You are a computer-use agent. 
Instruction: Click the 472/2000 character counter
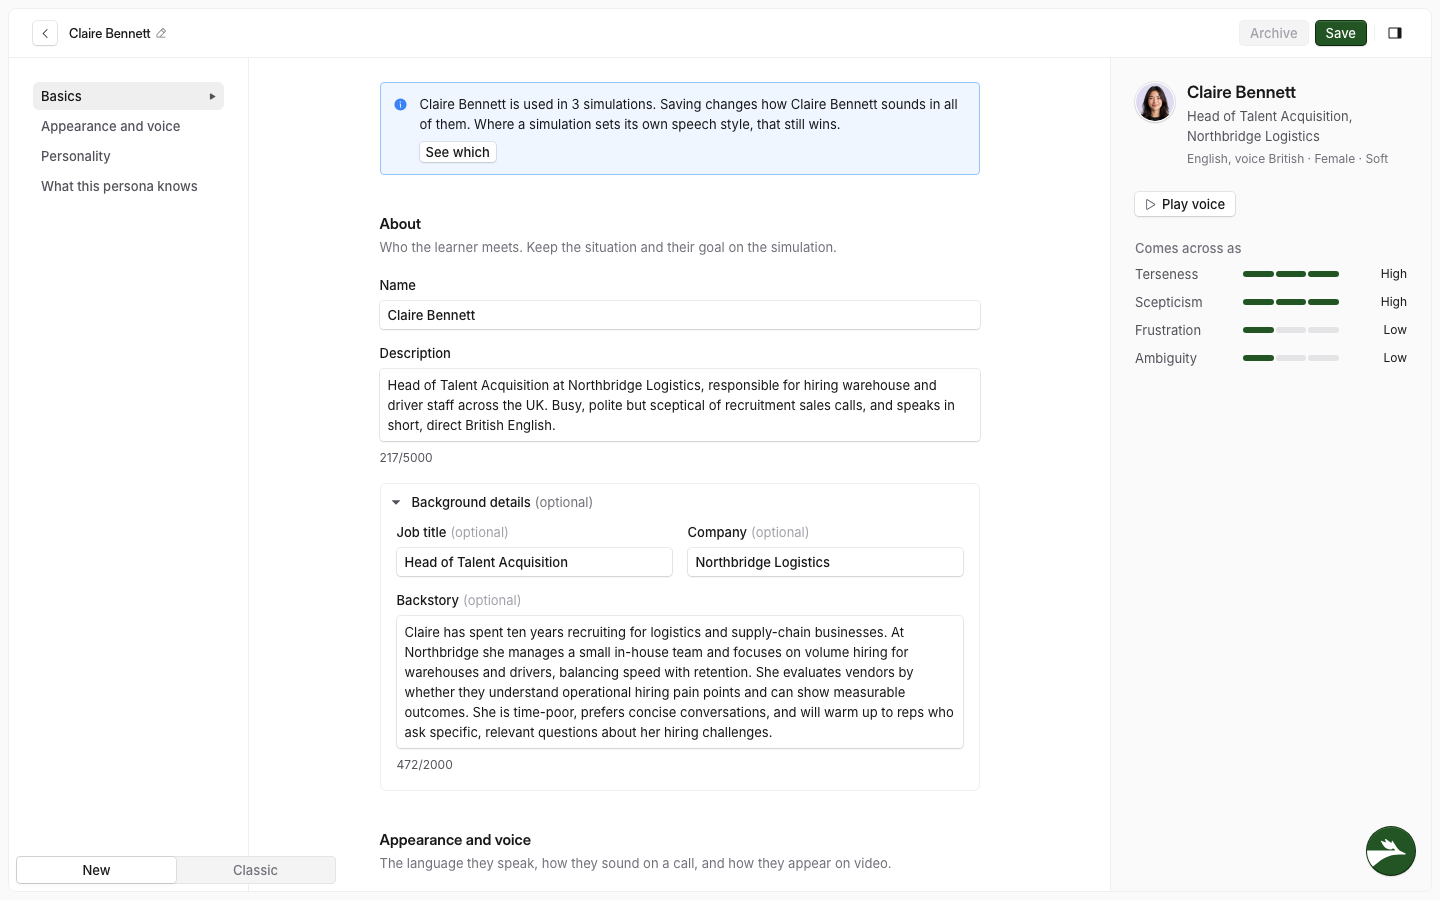(424, 765)
